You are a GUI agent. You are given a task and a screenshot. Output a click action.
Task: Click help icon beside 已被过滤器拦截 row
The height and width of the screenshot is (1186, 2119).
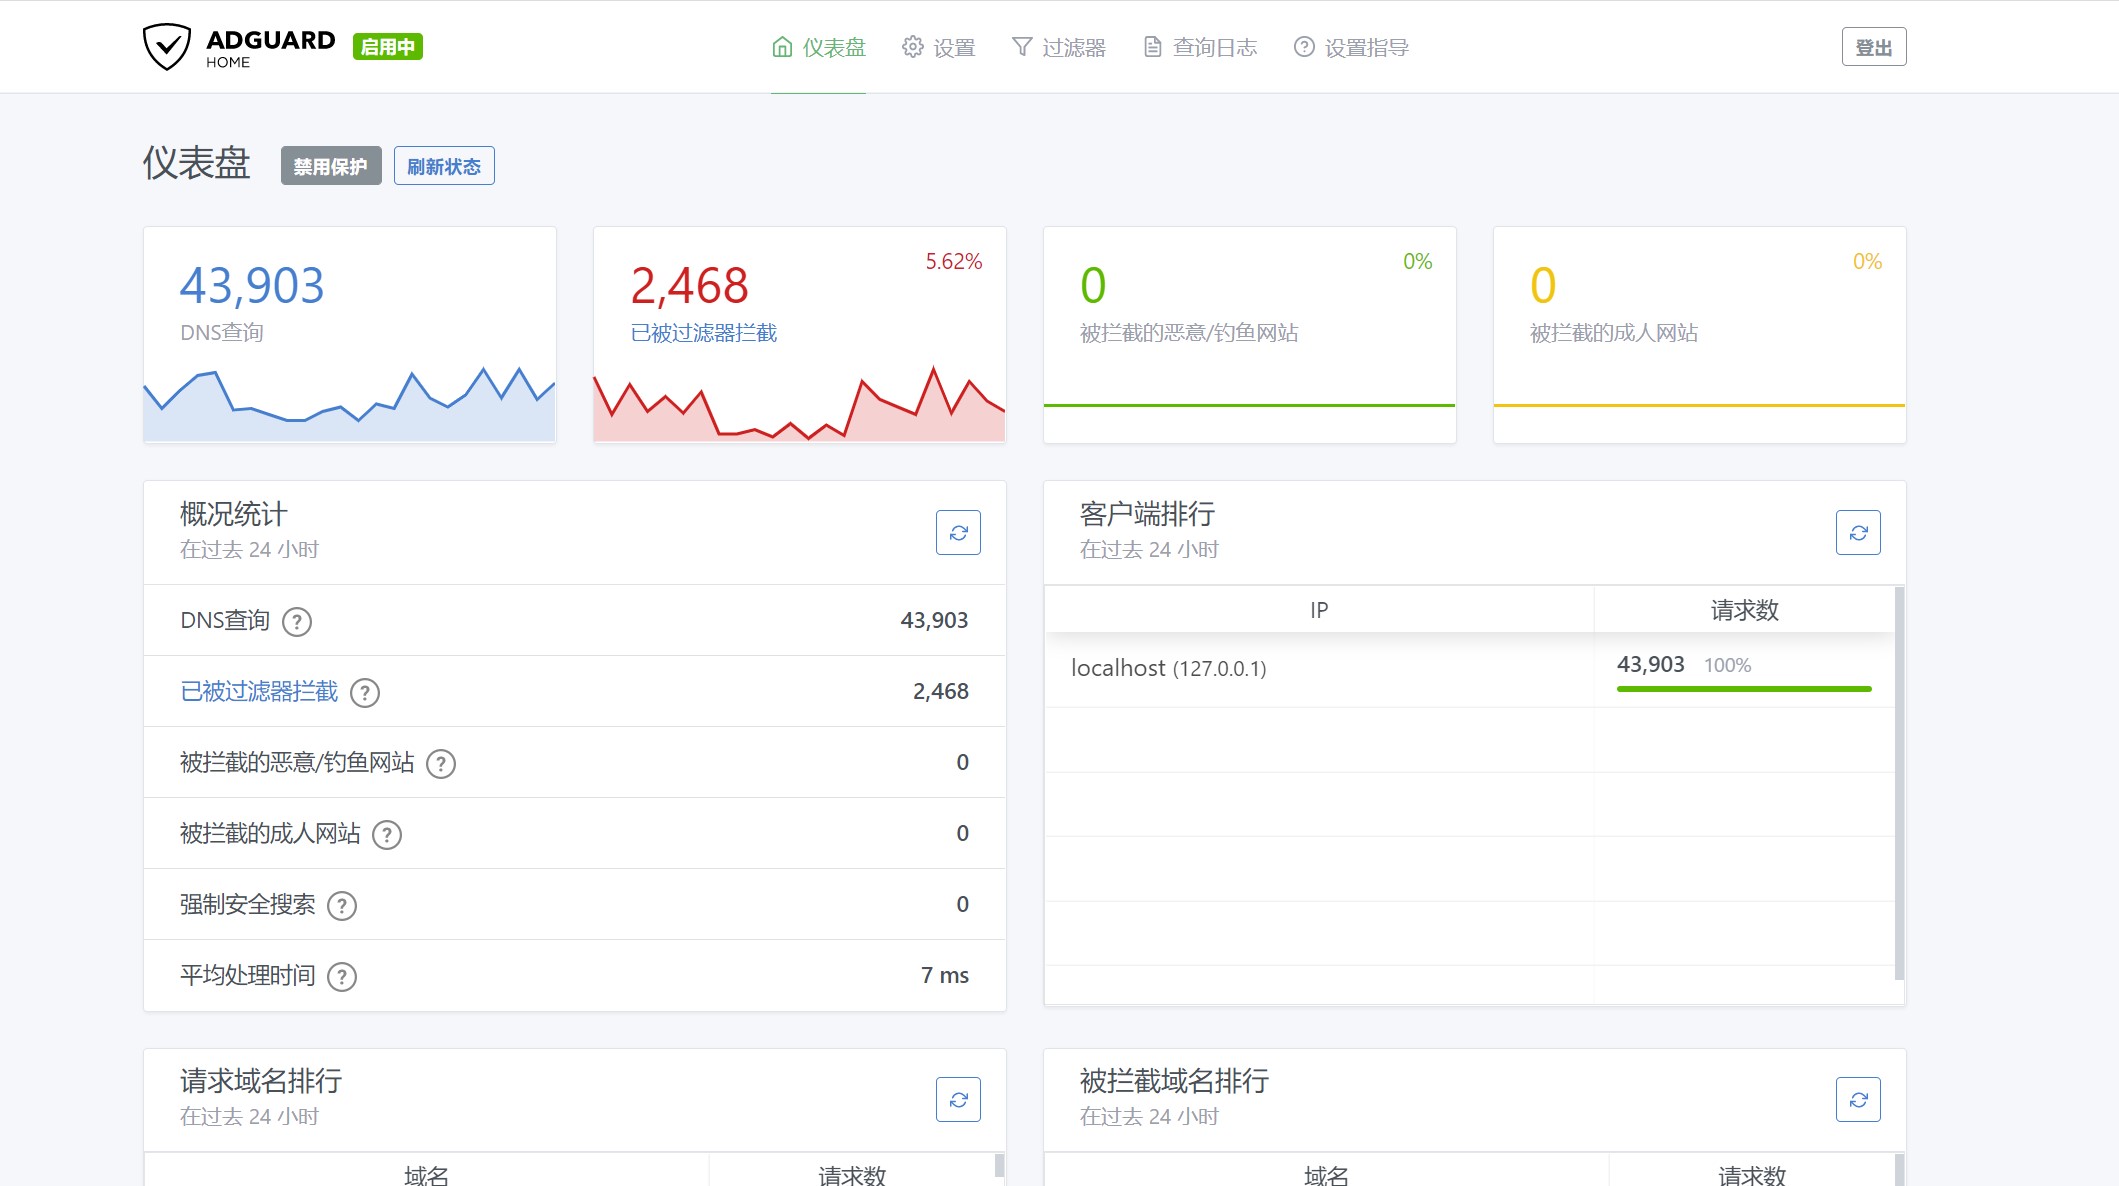coord(365,693)
